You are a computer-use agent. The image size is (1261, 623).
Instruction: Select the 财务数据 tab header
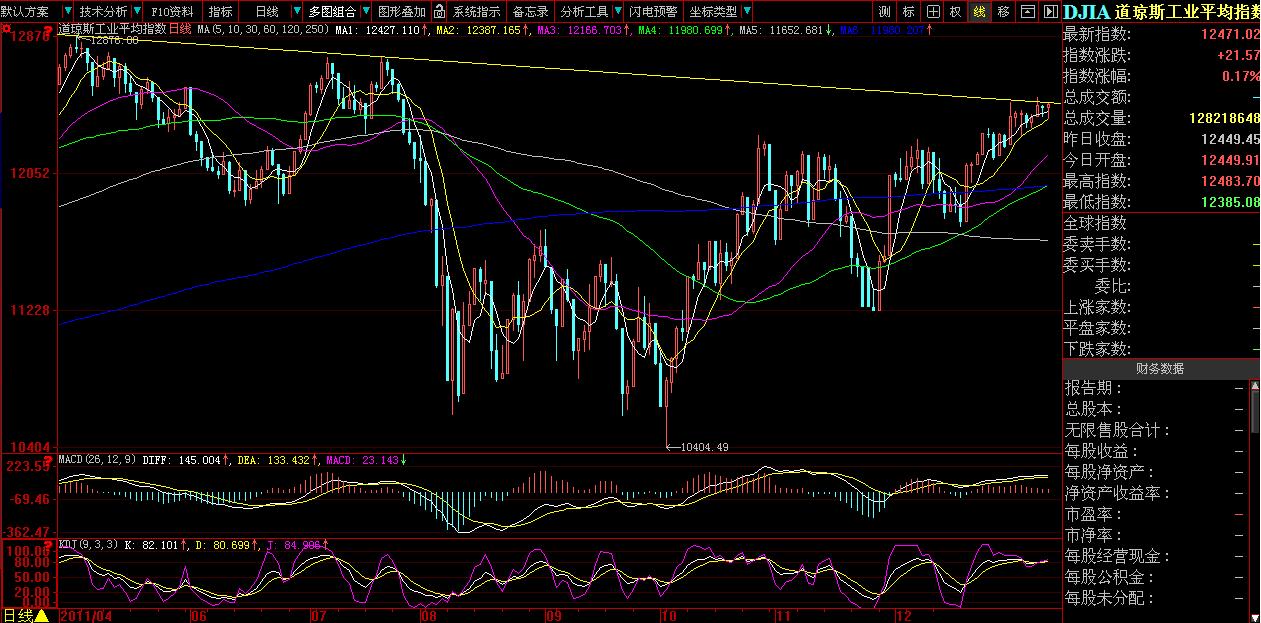pos(1160,368)
